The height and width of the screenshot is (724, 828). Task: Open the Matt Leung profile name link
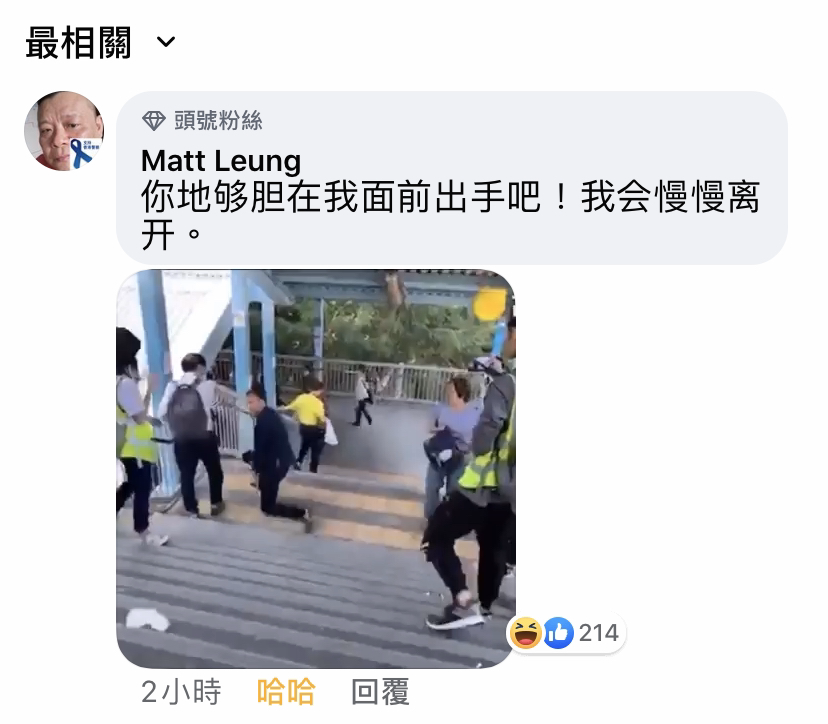(x=221, y=161)
